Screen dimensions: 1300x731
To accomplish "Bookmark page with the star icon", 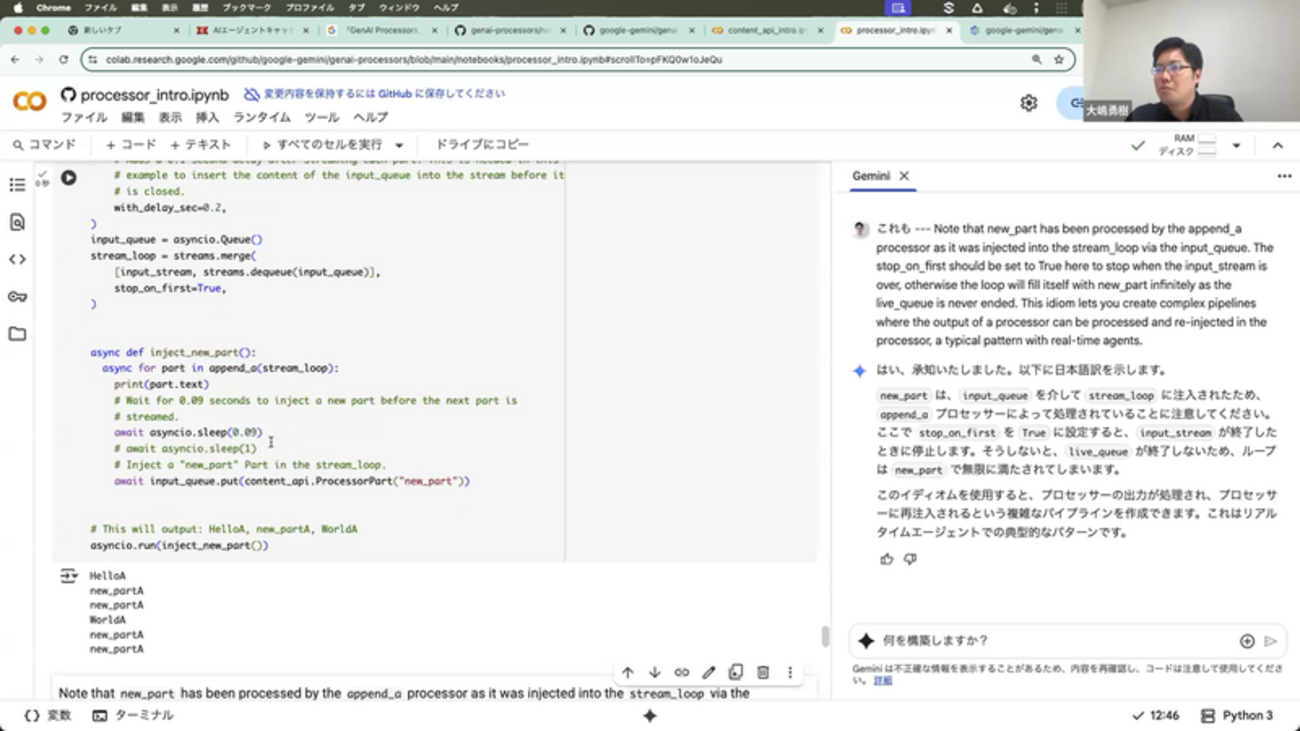I will (x=1059, y=60).
